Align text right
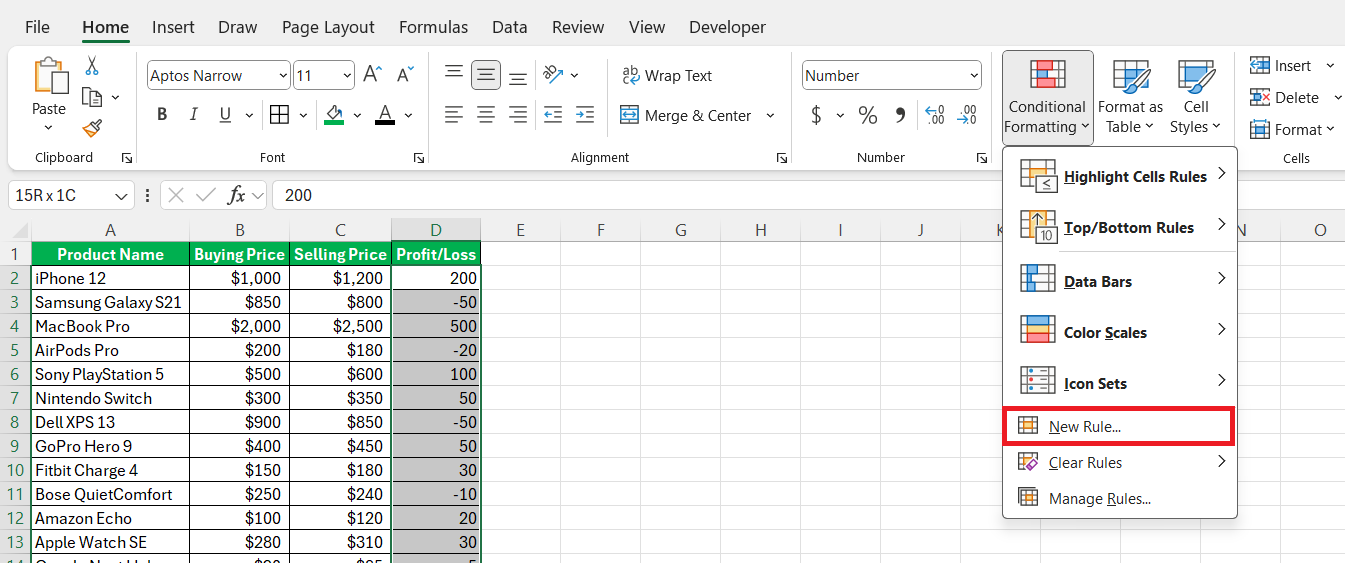 click(518, 115)
